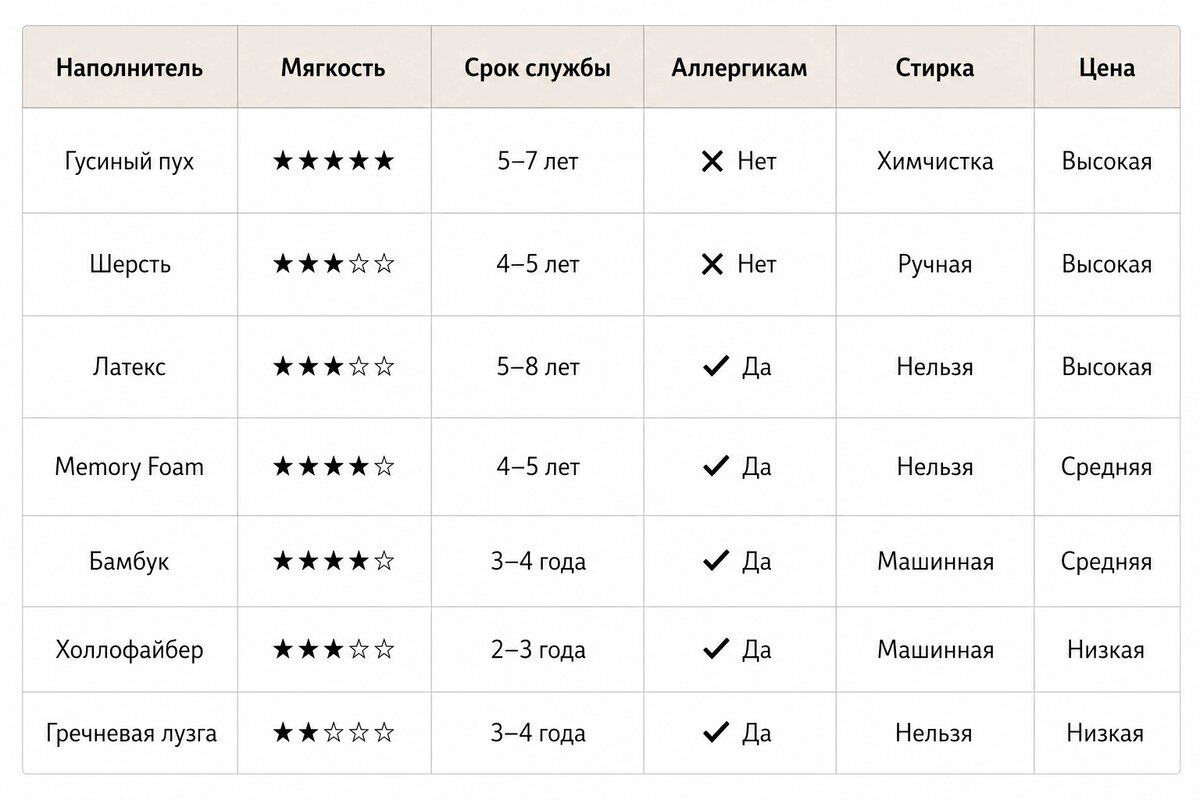Click the Низкая price for Холлофайбер
This screenshot has height=800, width=1200.
click(1106, 650)
